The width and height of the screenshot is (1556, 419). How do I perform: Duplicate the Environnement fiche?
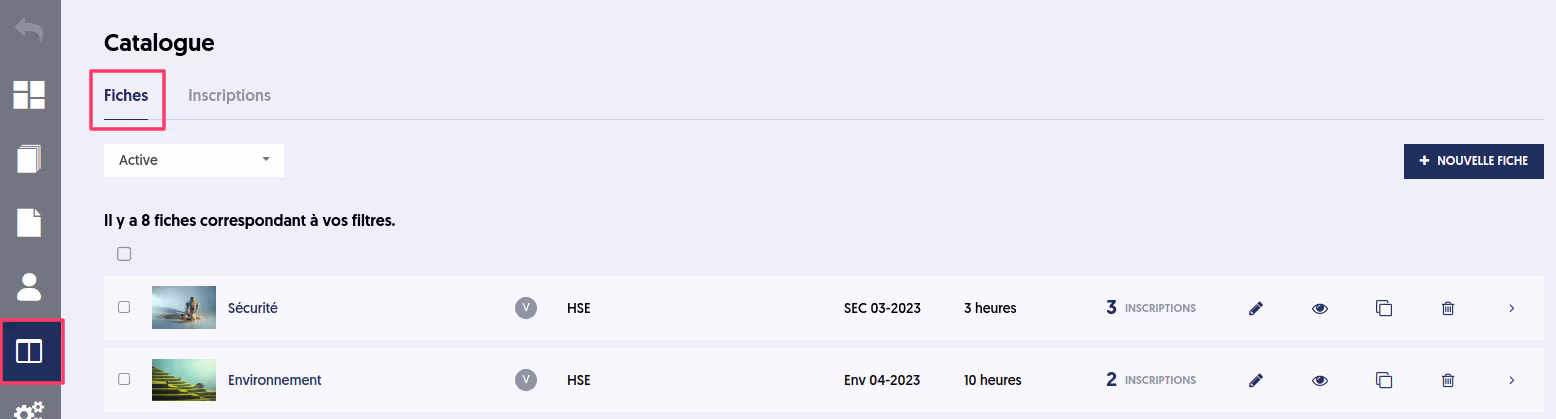[x=1384, y=380]
